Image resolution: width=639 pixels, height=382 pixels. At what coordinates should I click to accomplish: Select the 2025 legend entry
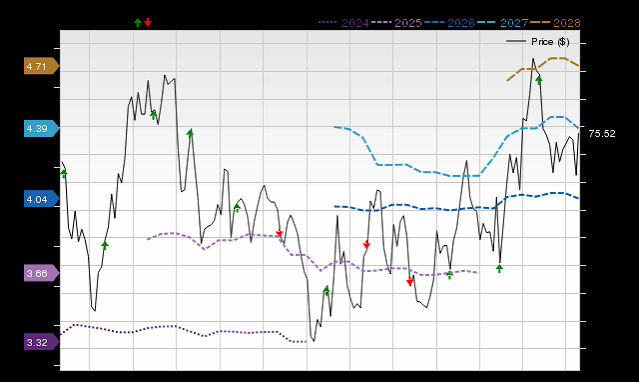pyautogui.click(x=397, y=23)
